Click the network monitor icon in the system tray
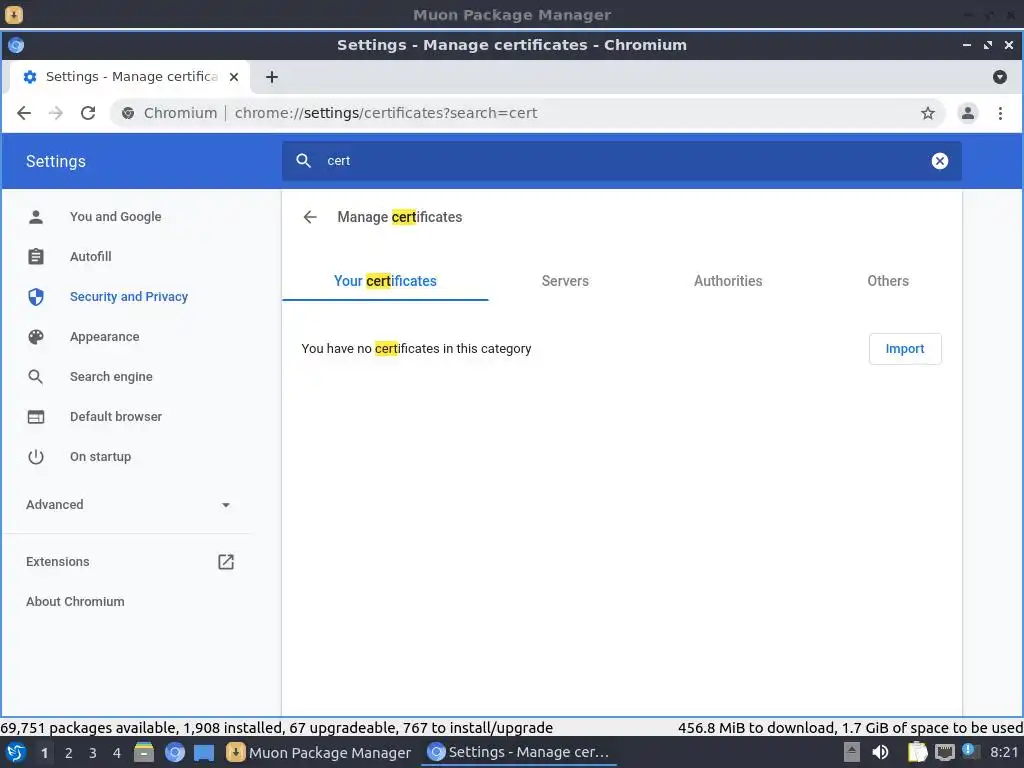 click(x=944, y=753)
